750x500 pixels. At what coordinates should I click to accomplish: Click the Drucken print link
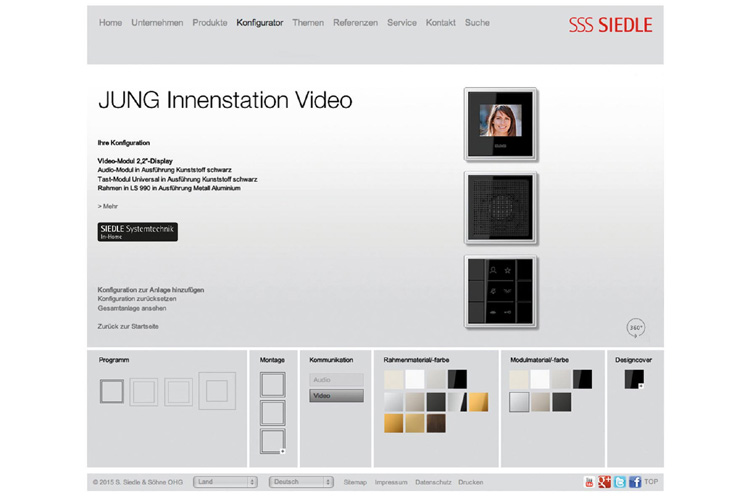[x=471, y=482]
